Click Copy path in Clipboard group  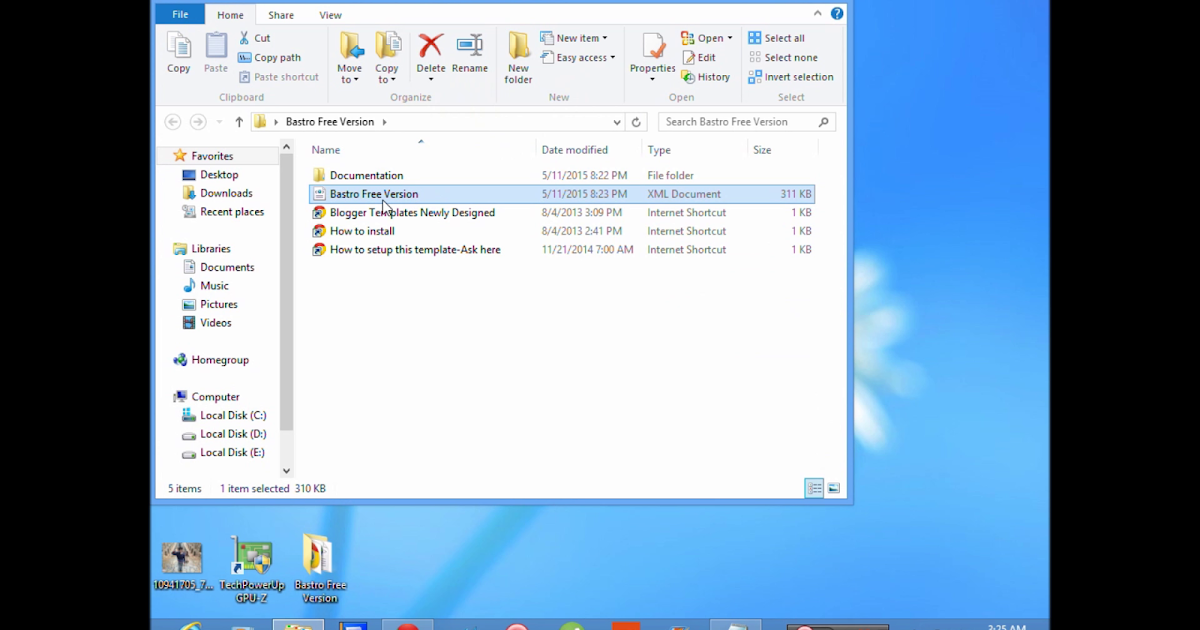(x=270, y=57)
